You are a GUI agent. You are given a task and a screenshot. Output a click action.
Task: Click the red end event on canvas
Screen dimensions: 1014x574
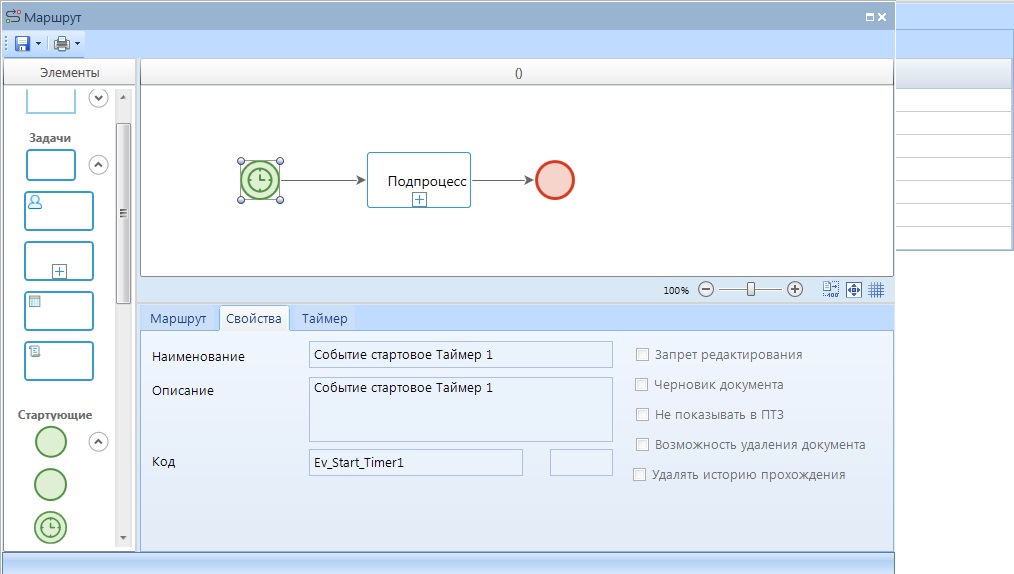(555, 180)
